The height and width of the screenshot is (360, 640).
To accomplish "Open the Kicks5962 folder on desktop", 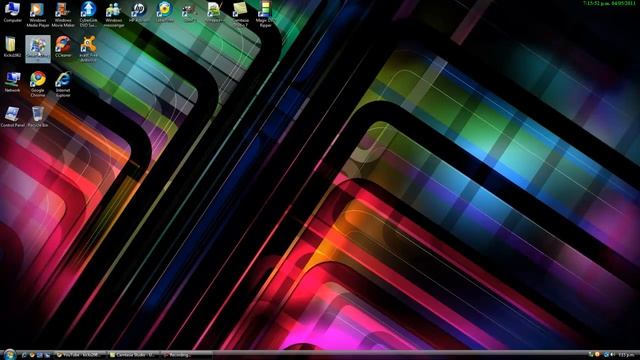I will coord(12,47).
